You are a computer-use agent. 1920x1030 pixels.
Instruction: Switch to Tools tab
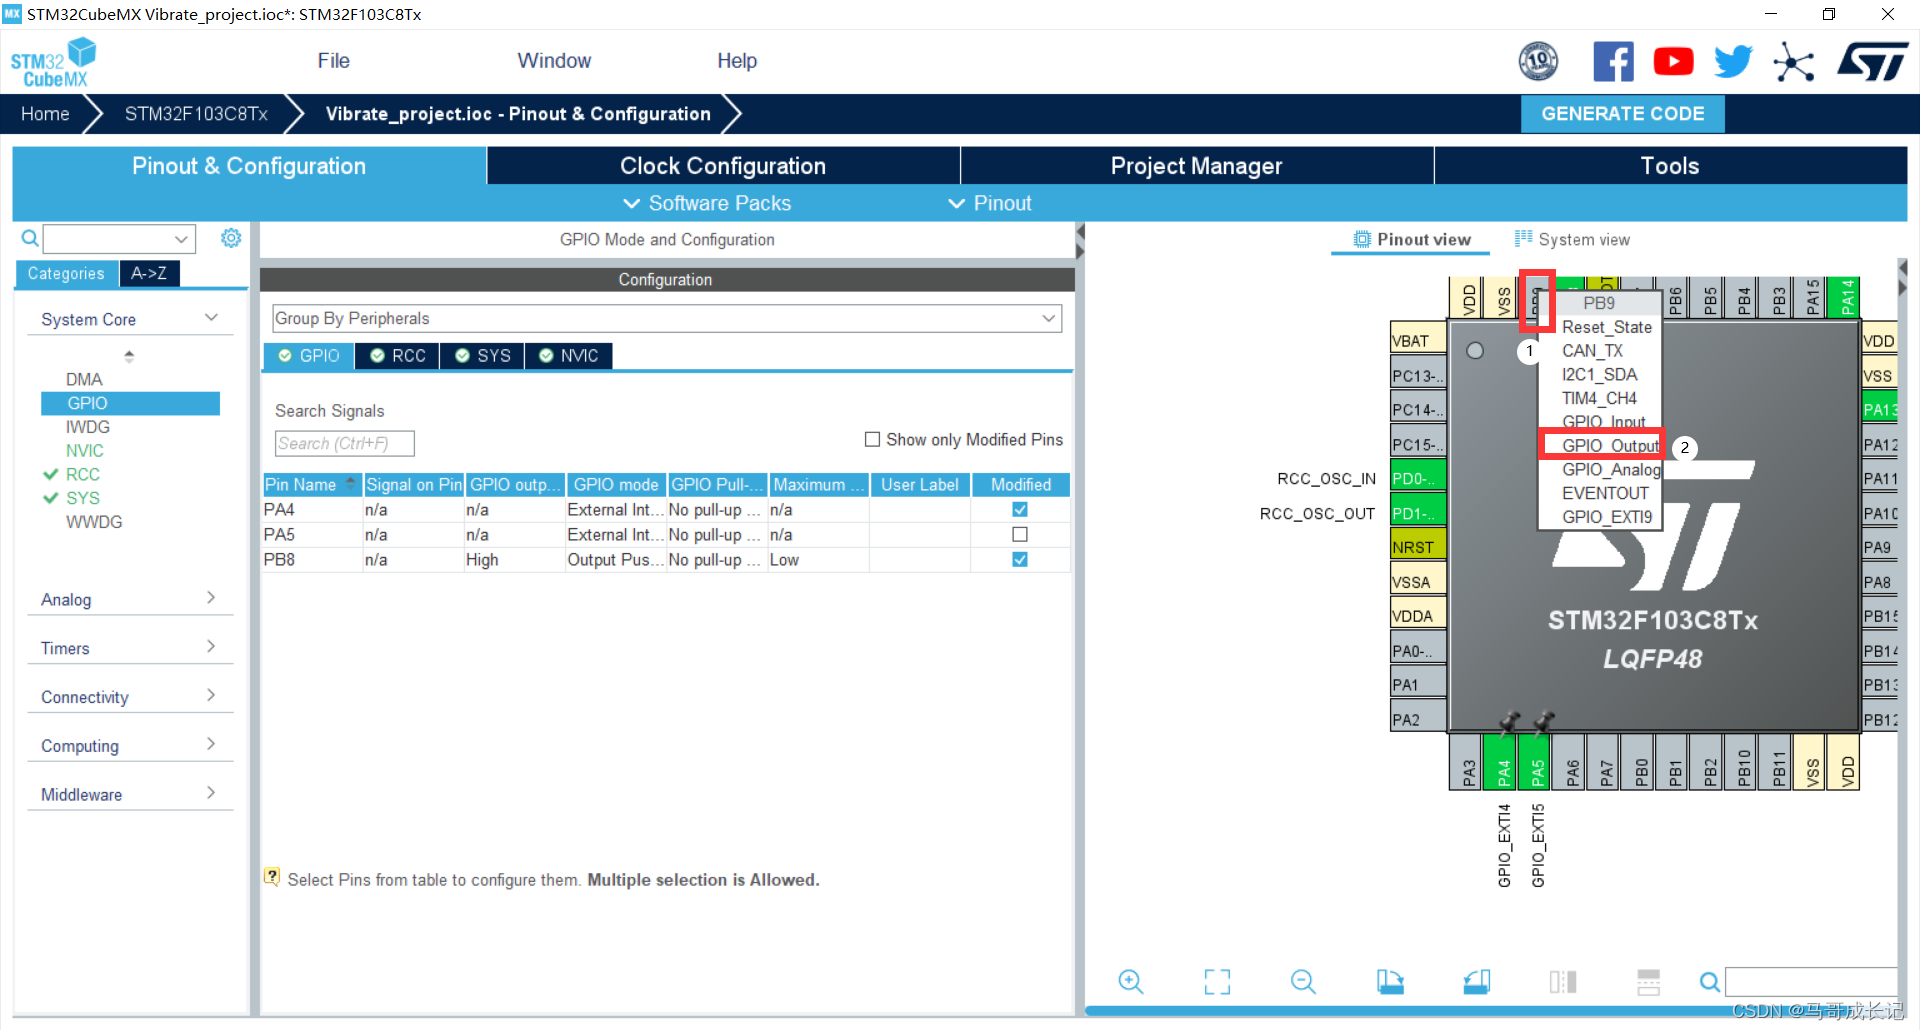coord(1670,166)
